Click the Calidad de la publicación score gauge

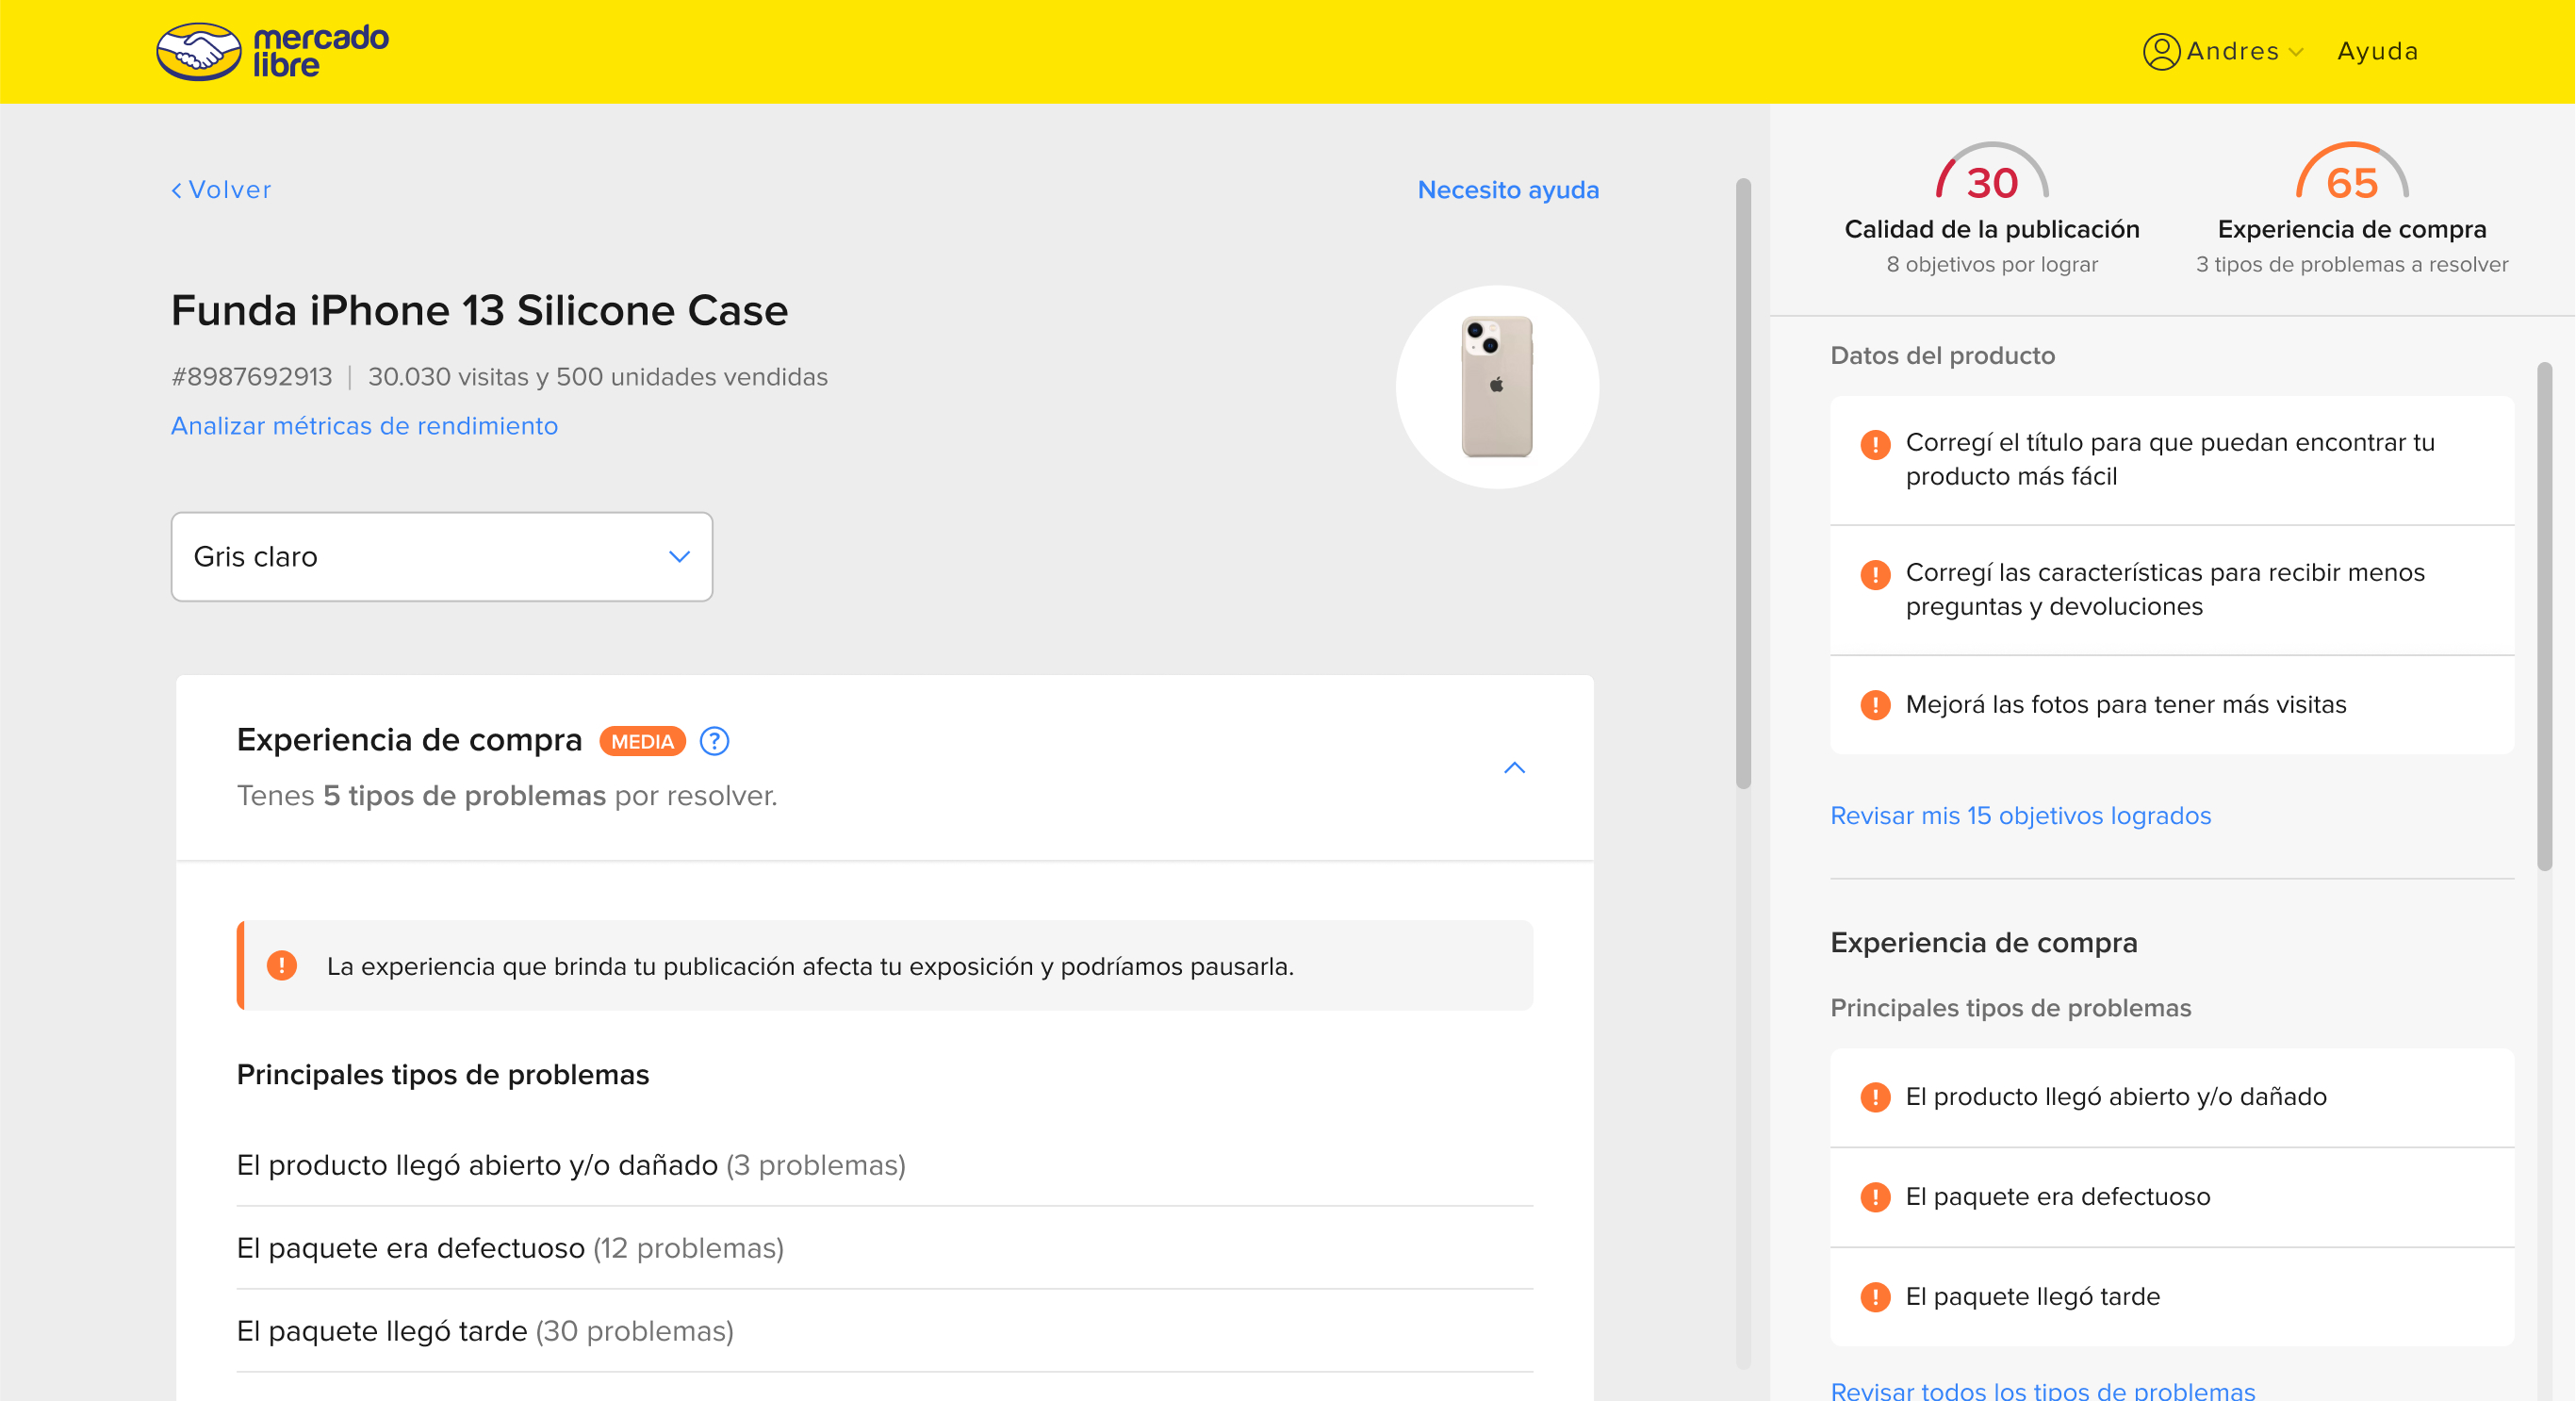pyautogui.click(x=1991, y=175)
